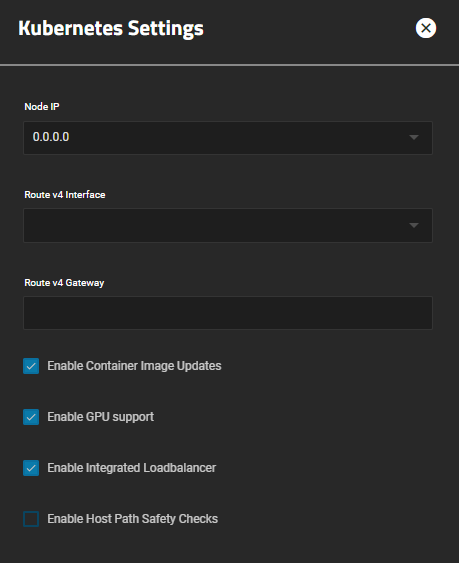
Task: Check Enable Host Path Safety Checks
Action: pyautogui.click(x=31, y=519)
